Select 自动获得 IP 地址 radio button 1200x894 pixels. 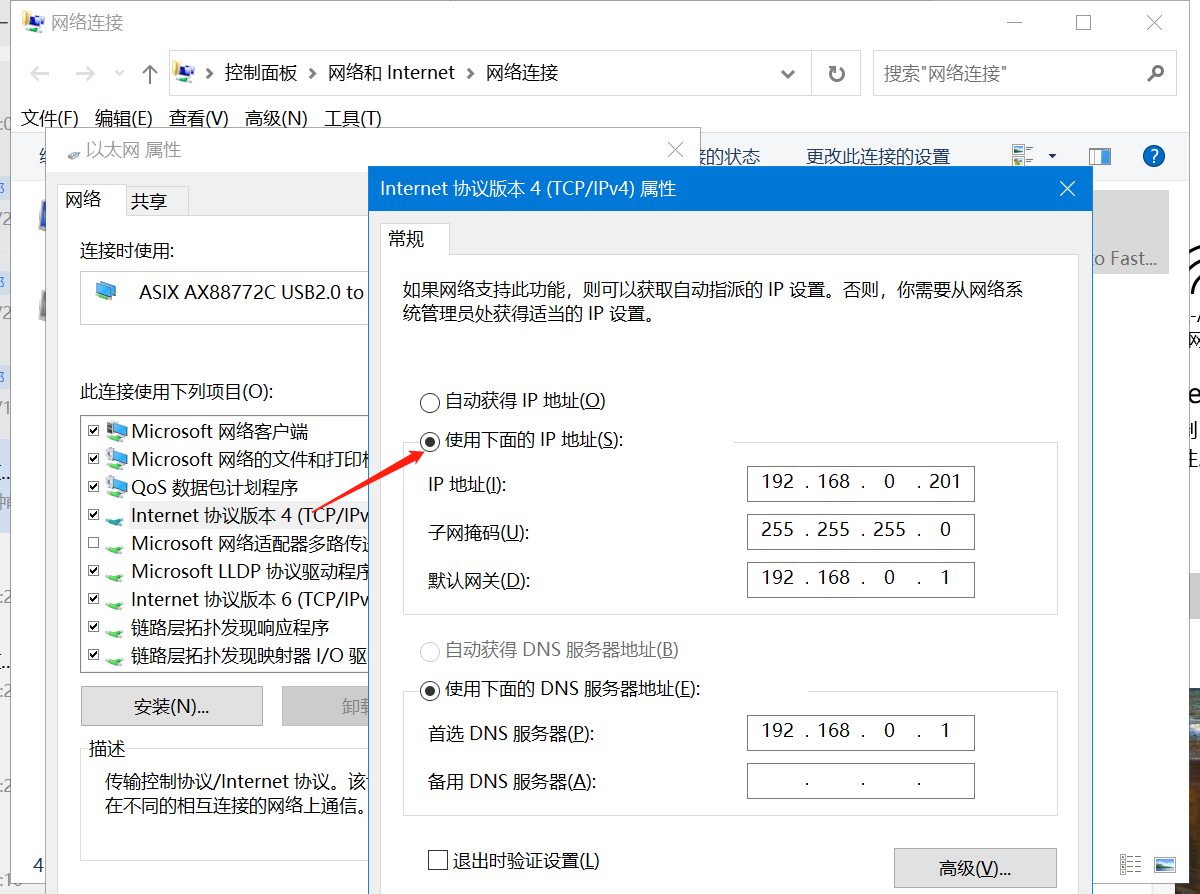point(430,402)
